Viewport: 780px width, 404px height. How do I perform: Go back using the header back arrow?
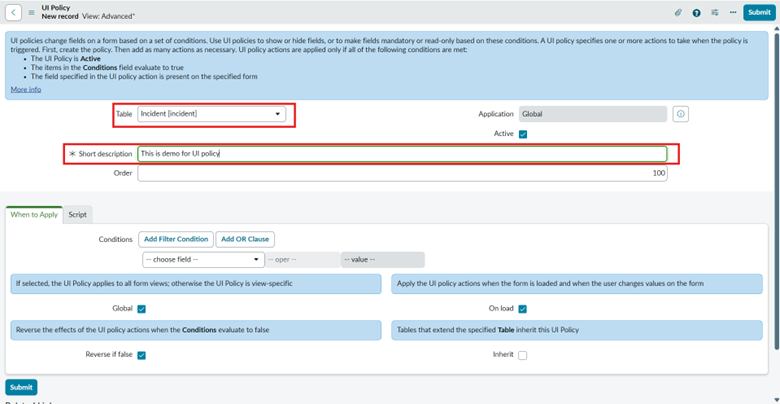[13, 12]
